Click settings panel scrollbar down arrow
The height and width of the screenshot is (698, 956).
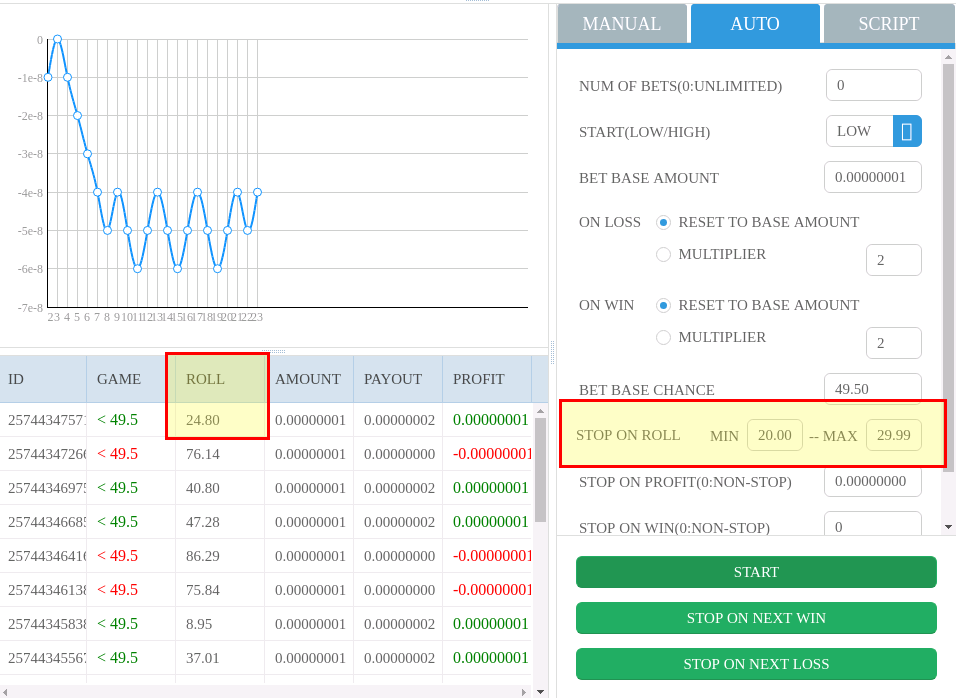coord(948,527)
